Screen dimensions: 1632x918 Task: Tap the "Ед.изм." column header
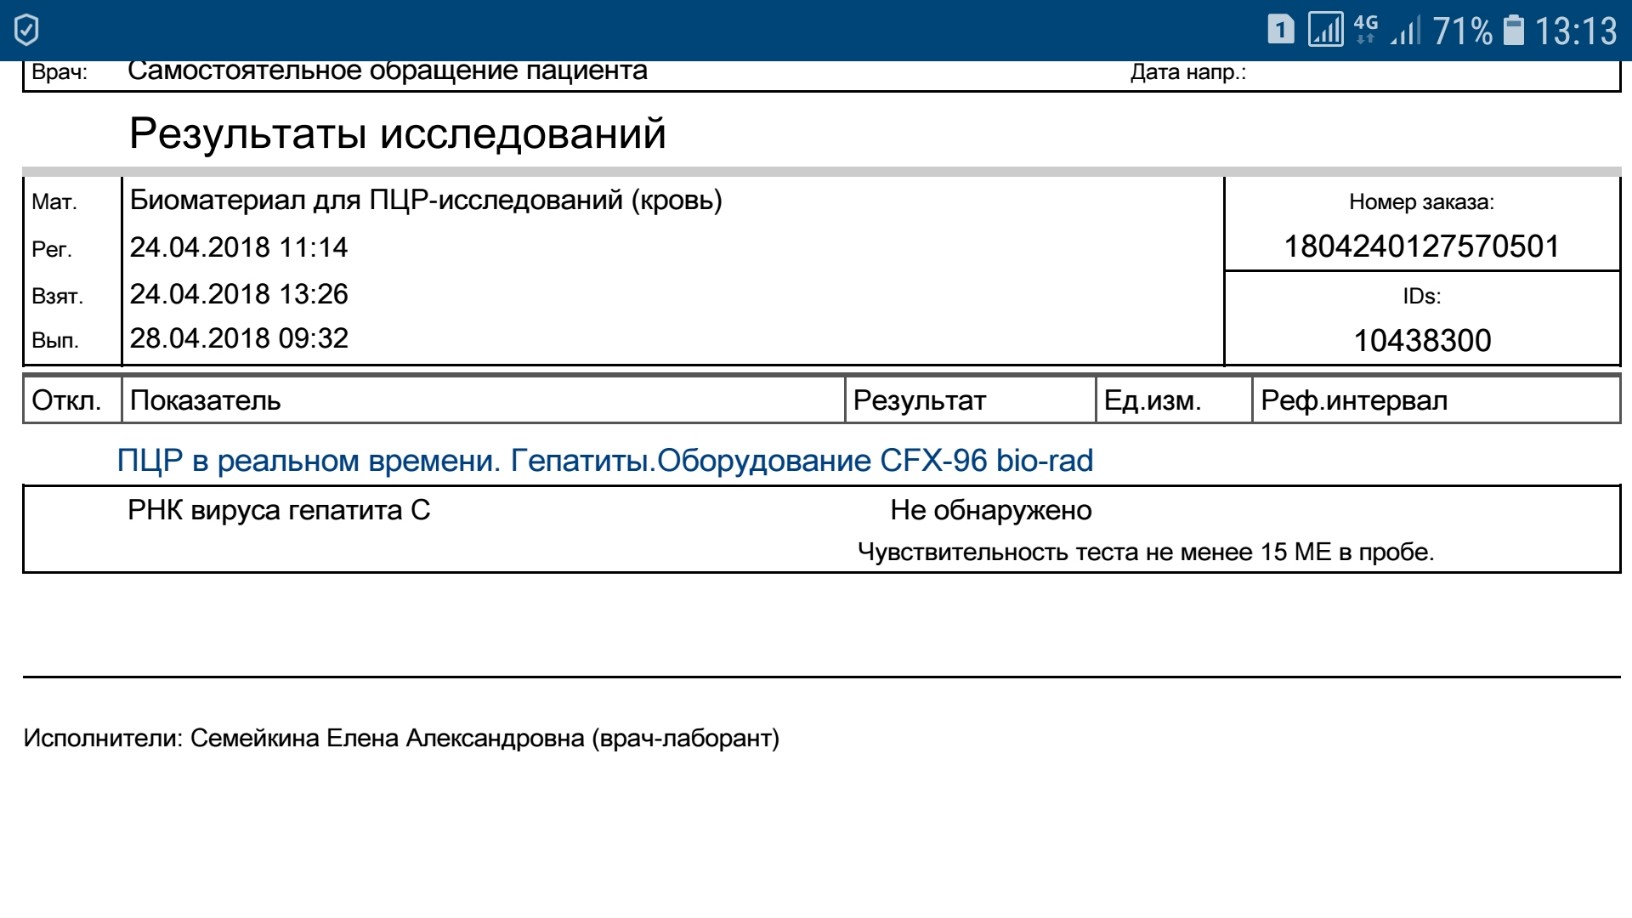point(1152,400)
